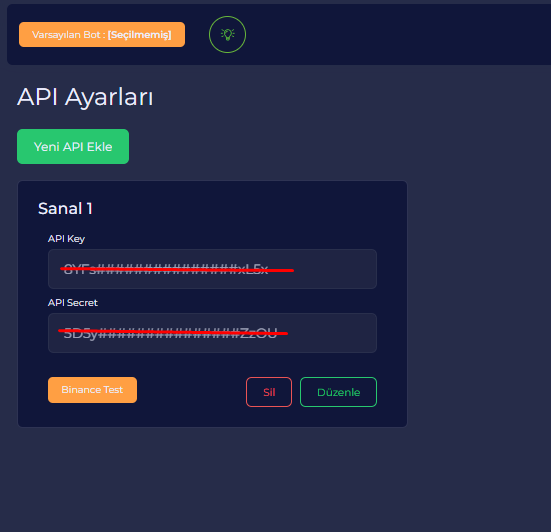Select the Sanal 1 card title
The height and width of the screenshot is (532, 551).
point(65,209)
